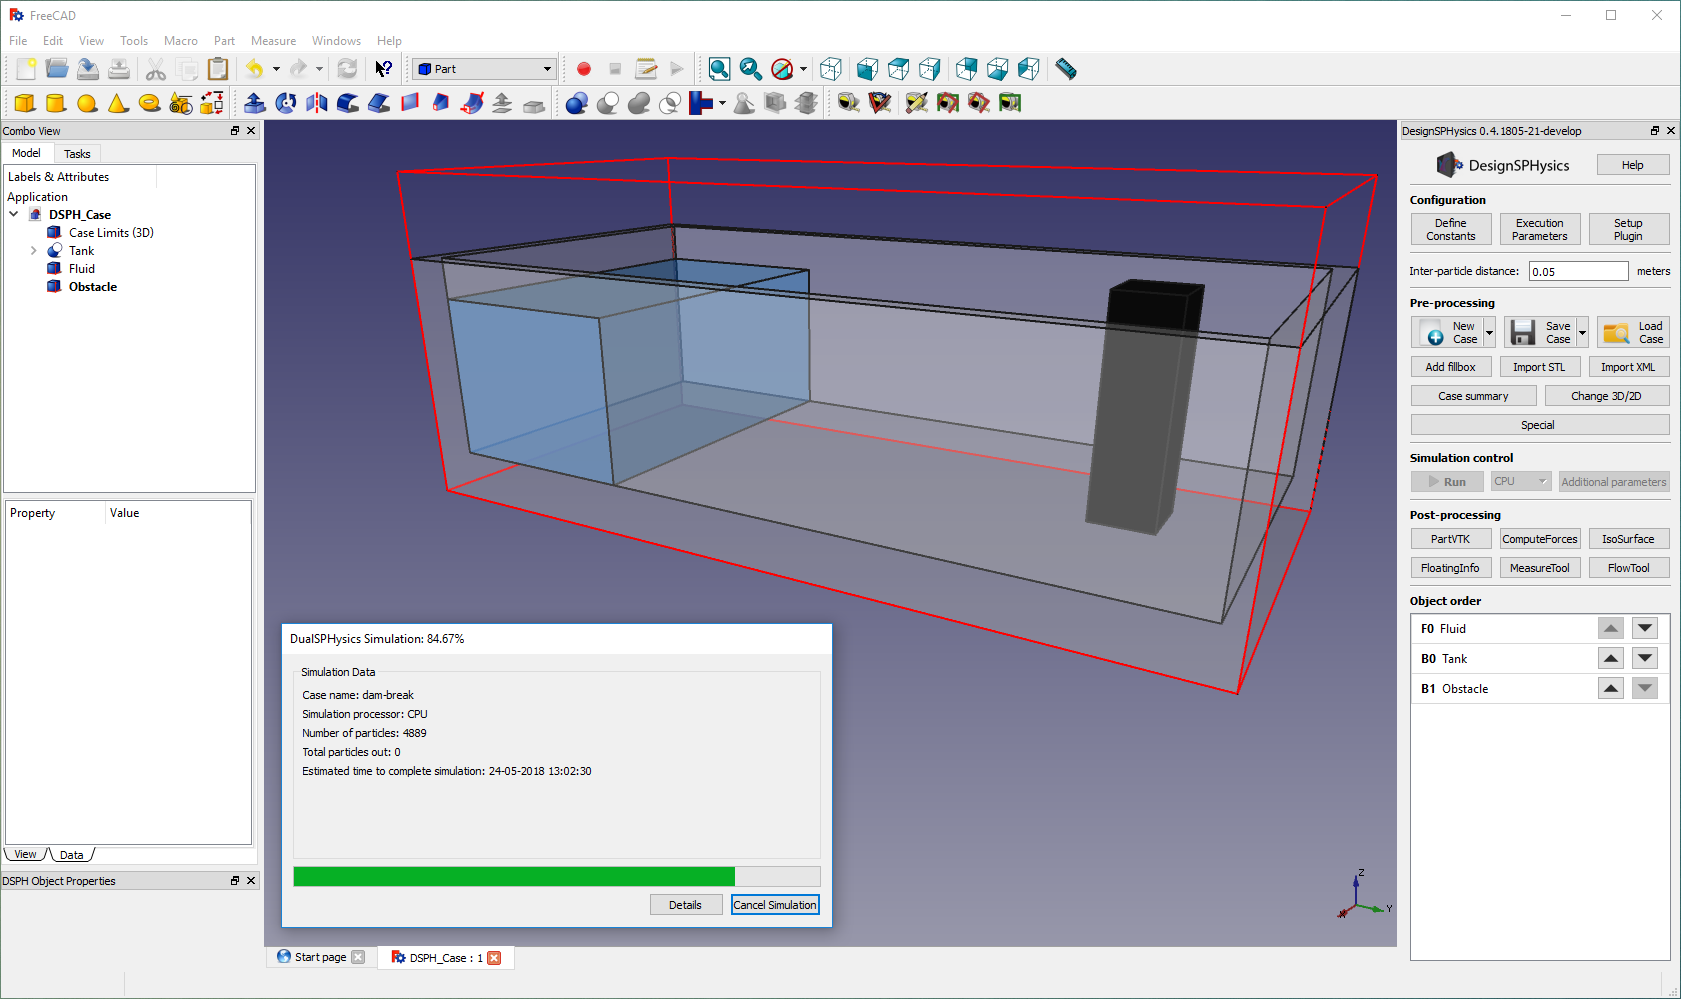The height and width of the screenshot is (999, 1681).
Task: Click the blue-red pipe join features icon
Action: coord(701,103)
